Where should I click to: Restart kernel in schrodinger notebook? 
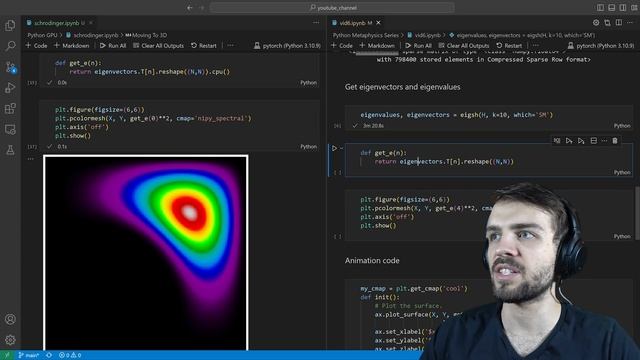click(x=204, y=46)
